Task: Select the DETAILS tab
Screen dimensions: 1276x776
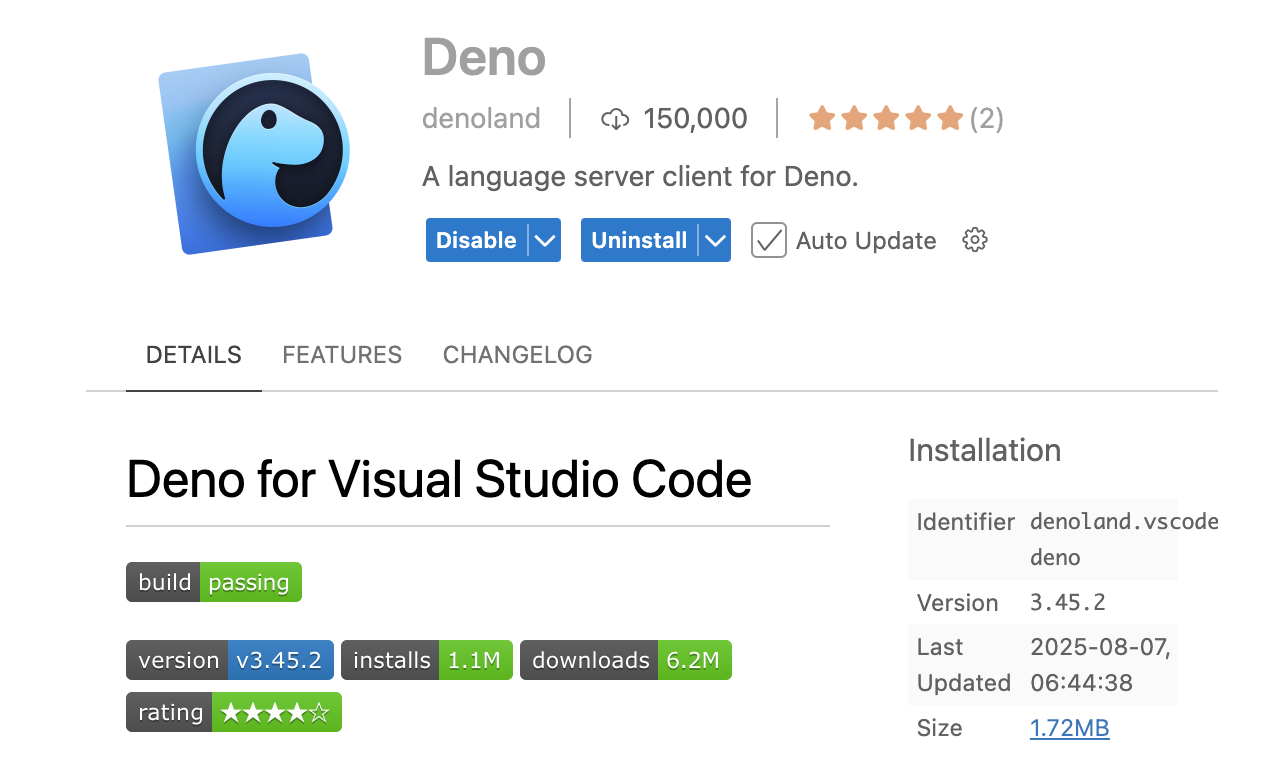Action: click(x=194, y=355)
